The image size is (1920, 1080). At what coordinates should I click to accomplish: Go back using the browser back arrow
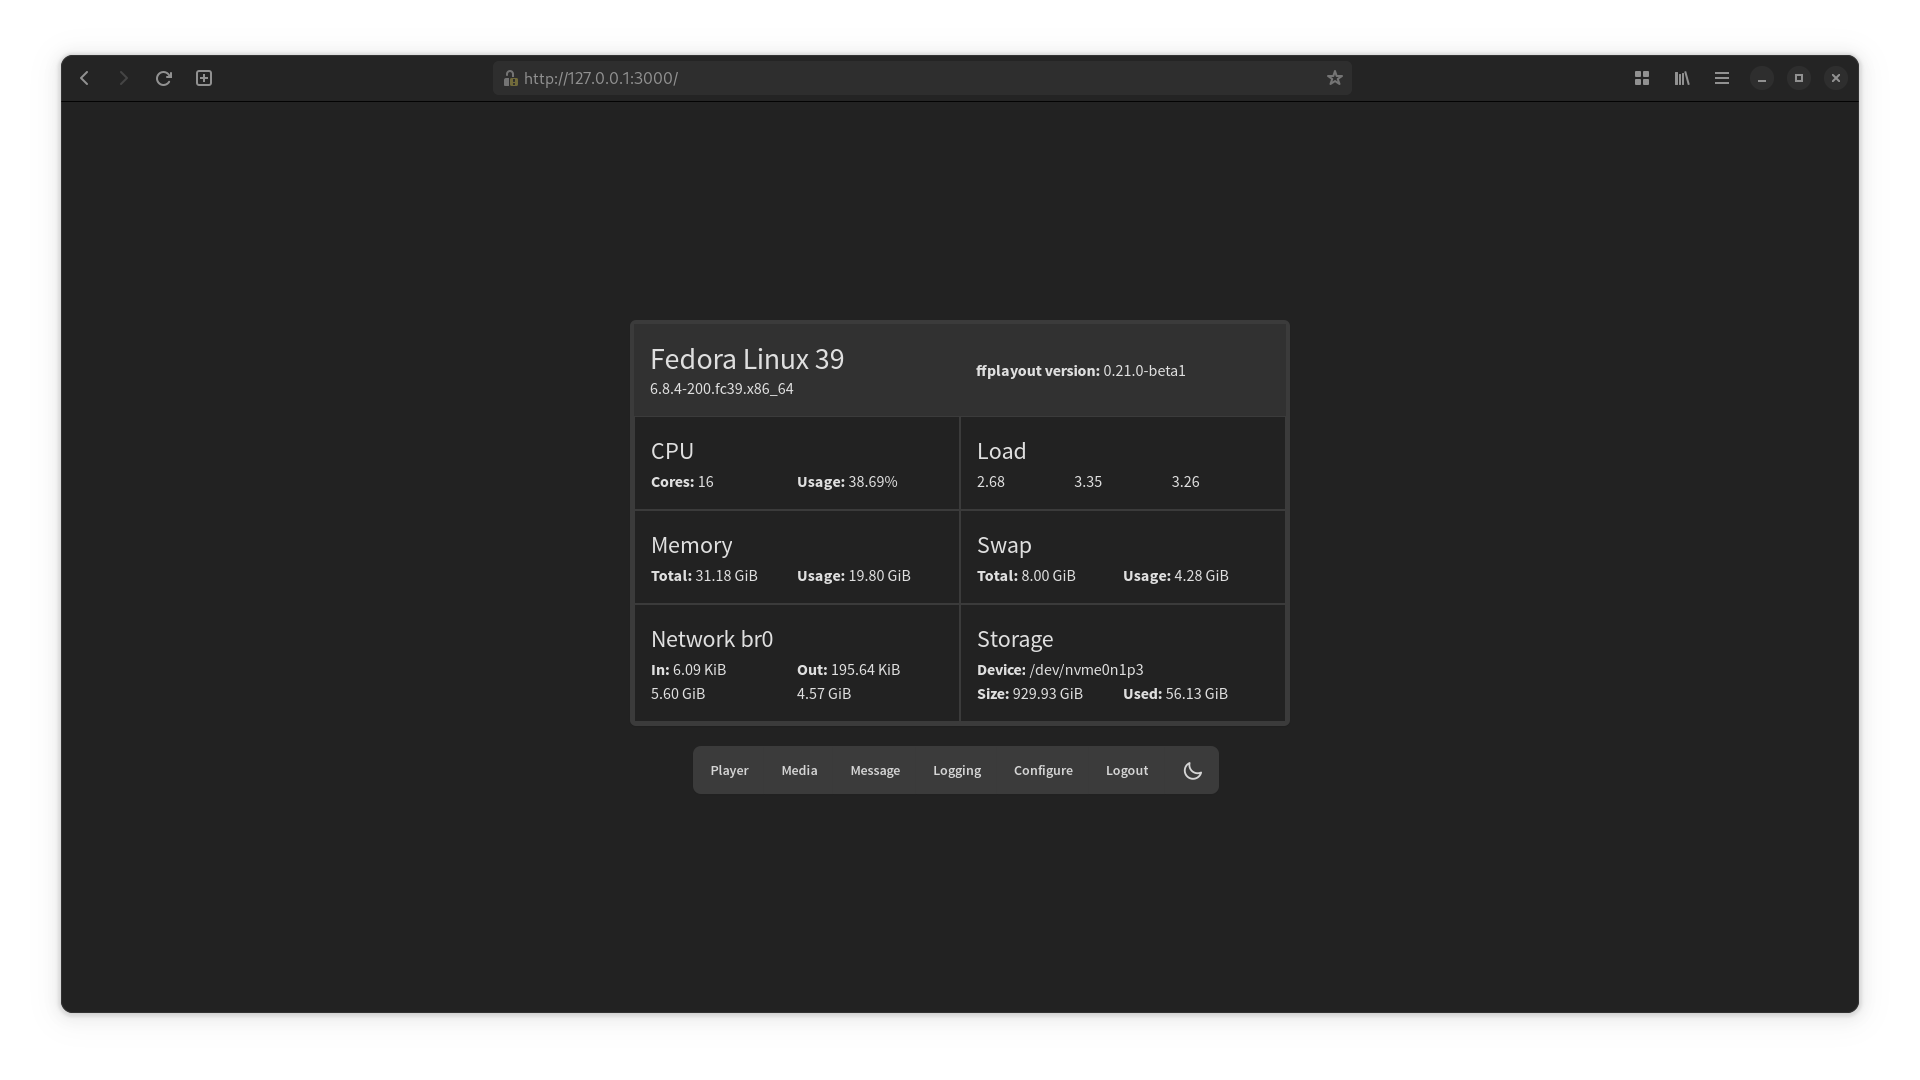coord(85,78)
